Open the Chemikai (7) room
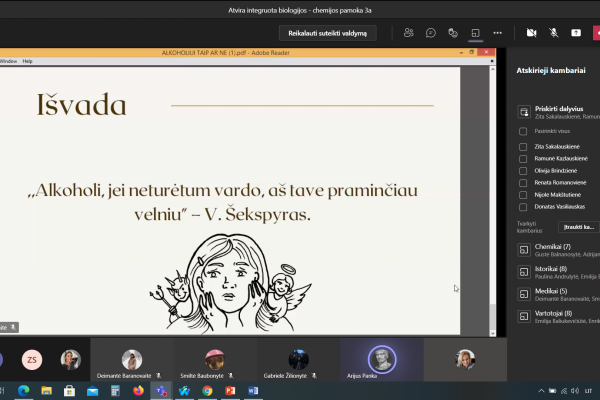Screen dimensions: 600x400 (558, 250)
